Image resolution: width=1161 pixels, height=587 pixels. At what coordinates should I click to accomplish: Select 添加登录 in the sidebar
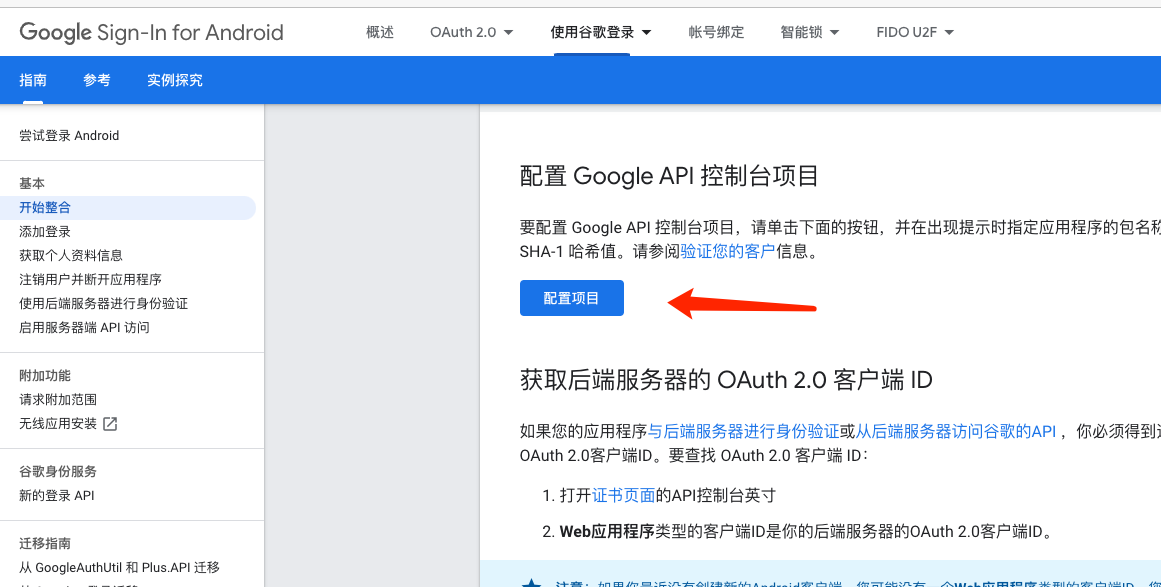point(45,232)
